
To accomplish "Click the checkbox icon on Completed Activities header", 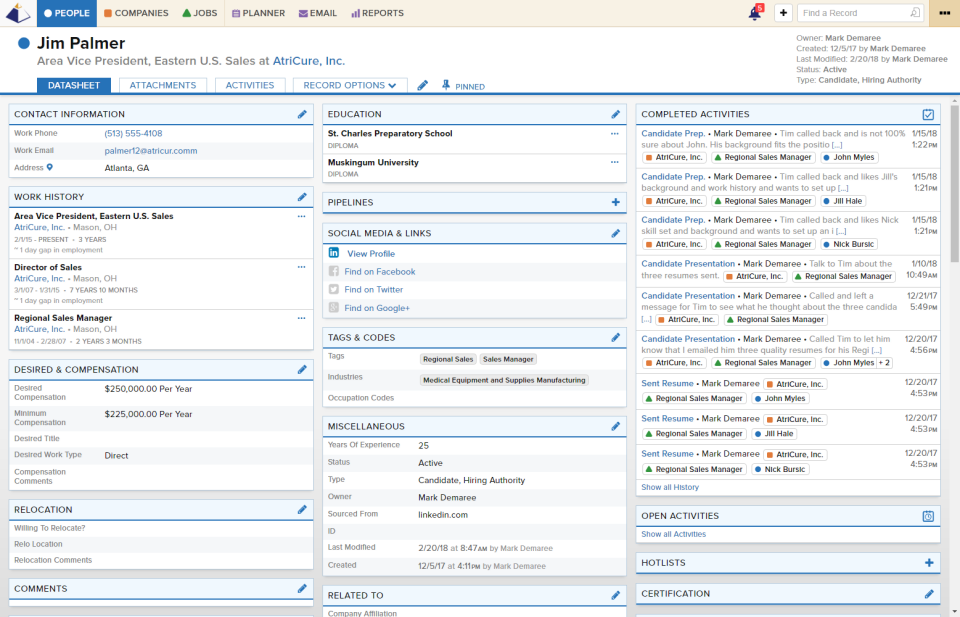I will click(928, 113).
